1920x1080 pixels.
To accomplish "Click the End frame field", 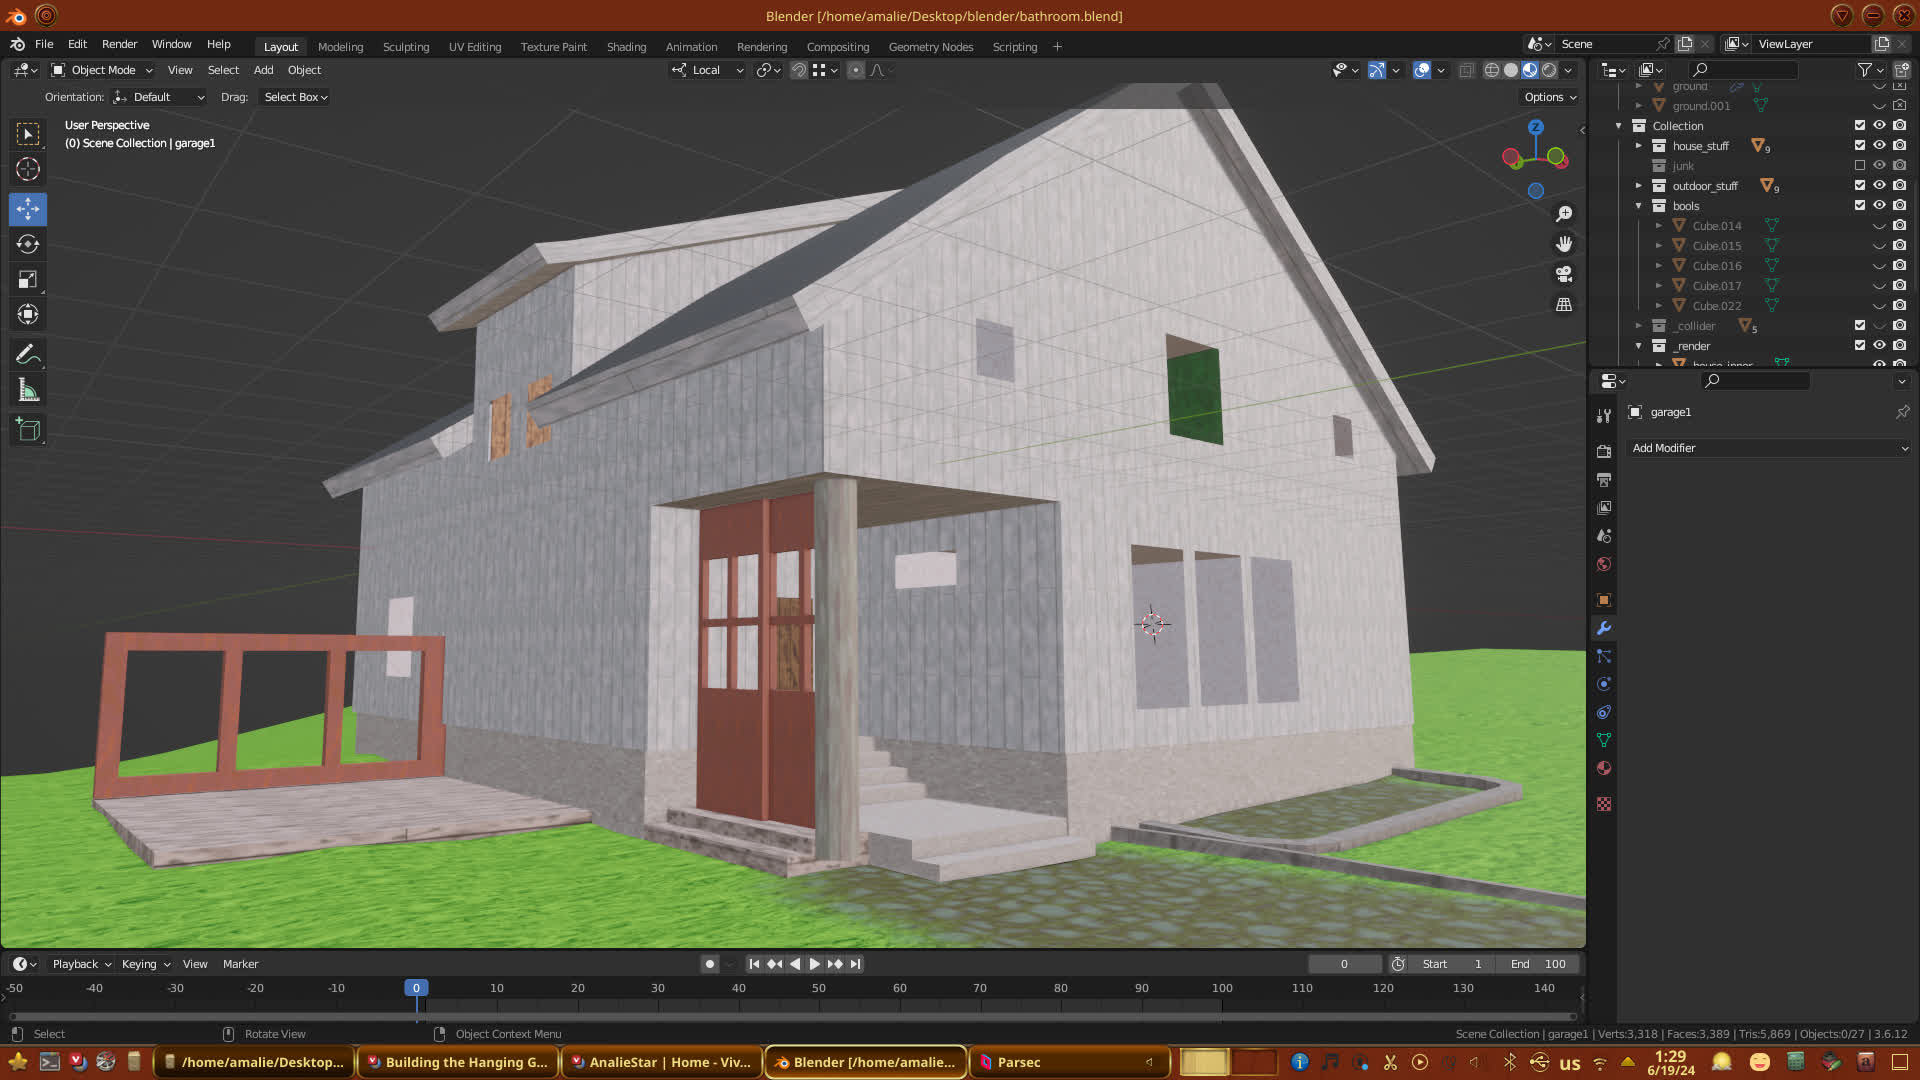I will coord(1538,964).
